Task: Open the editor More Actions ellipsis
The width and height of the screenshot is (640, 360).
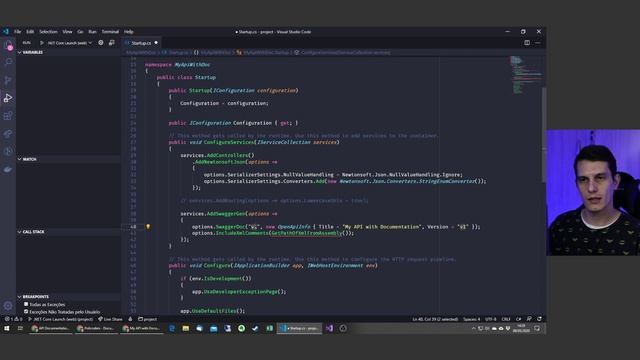Action: point(538,43)
